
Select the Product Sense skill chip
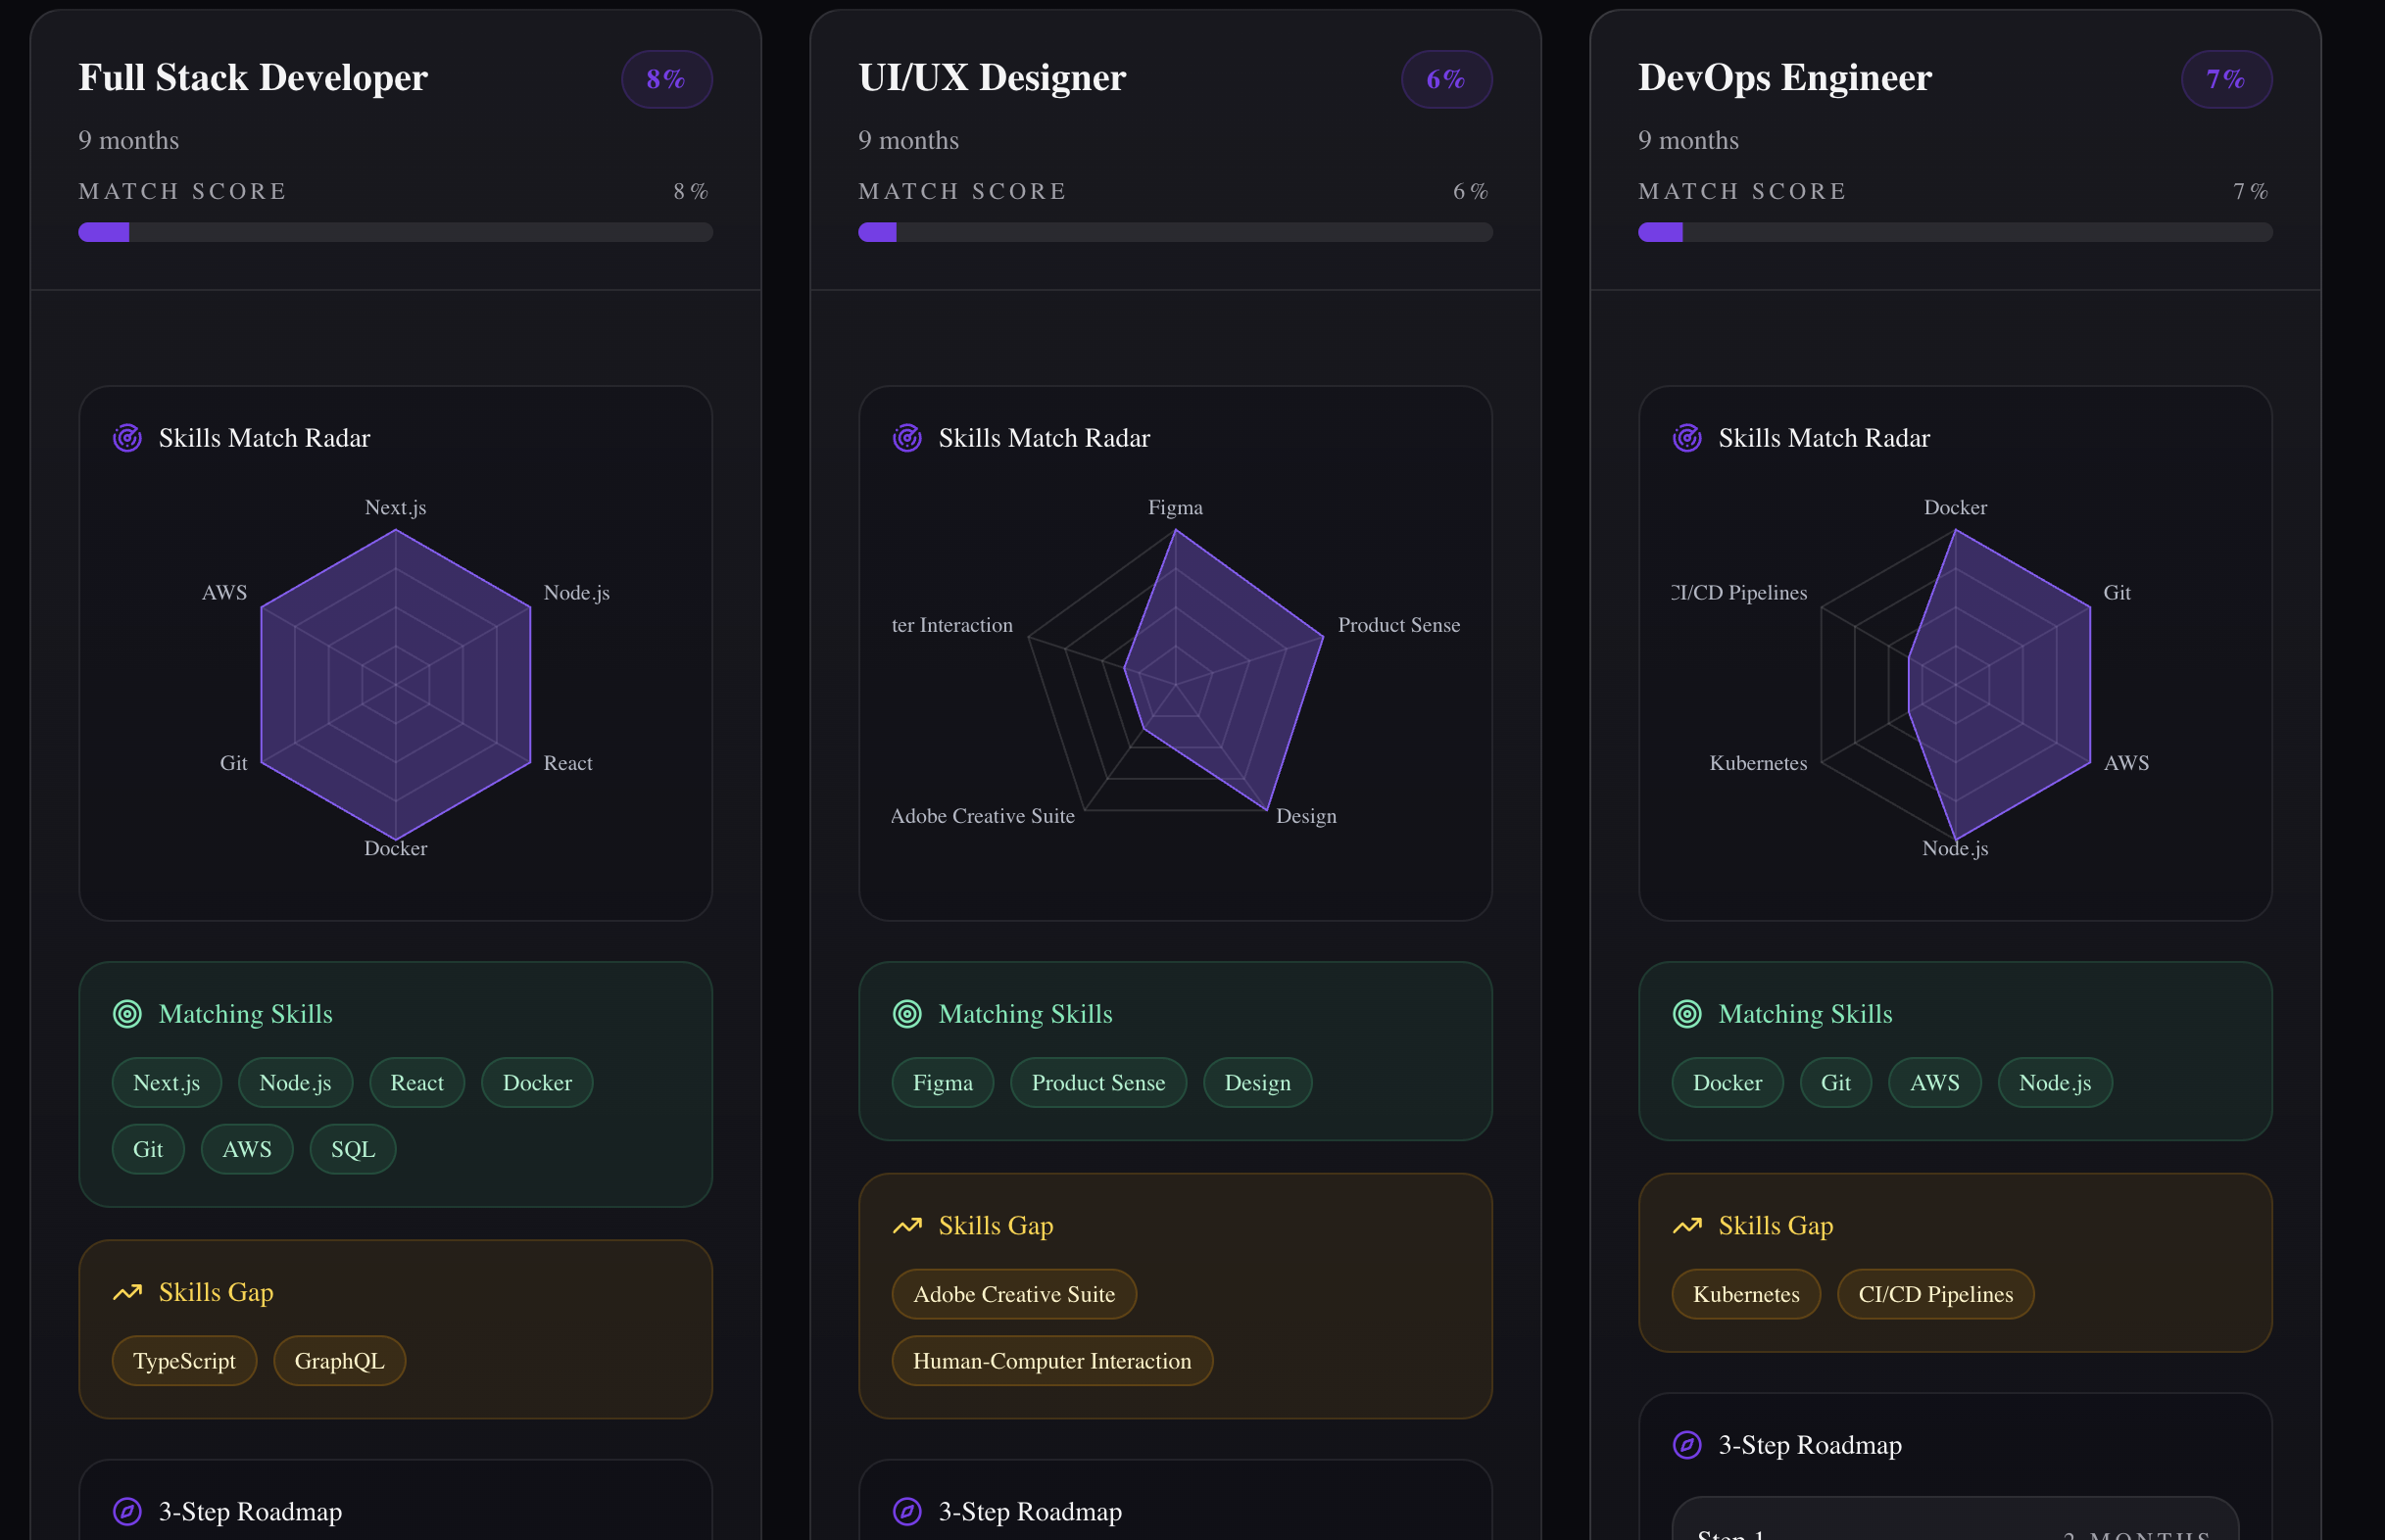tap(1098, 1083)
